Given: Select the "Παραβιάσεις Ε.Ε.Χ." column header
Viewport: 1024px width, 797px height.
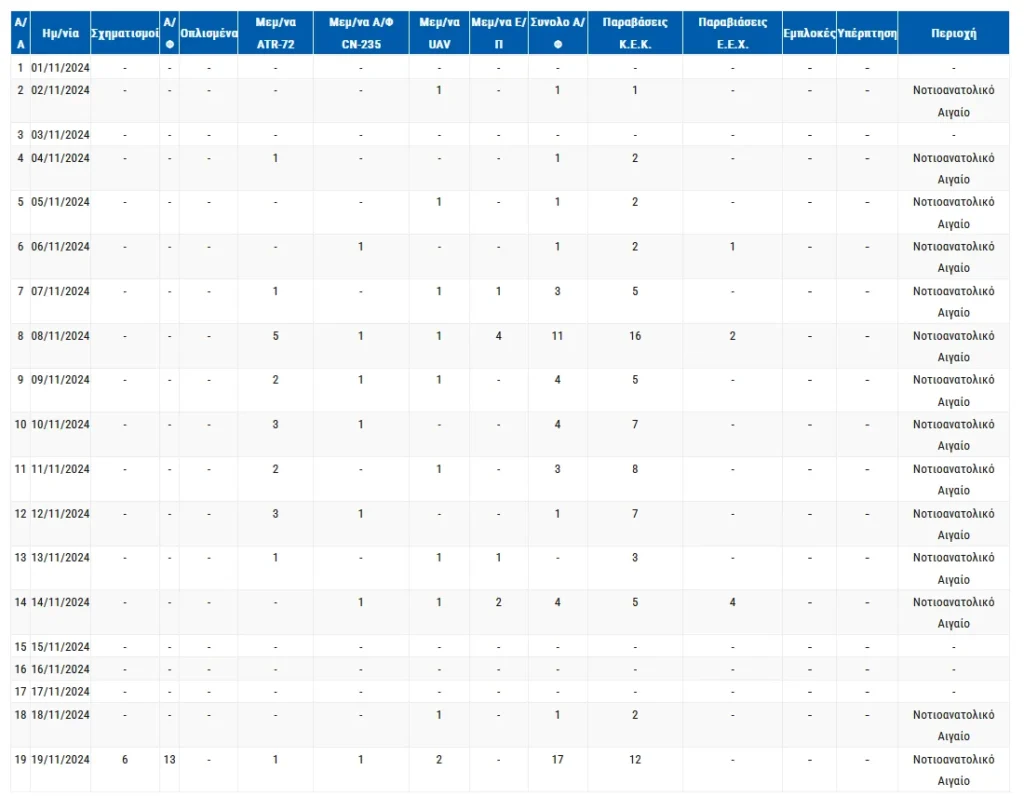Looking at the screenshot, I should [x=732, y=33].
